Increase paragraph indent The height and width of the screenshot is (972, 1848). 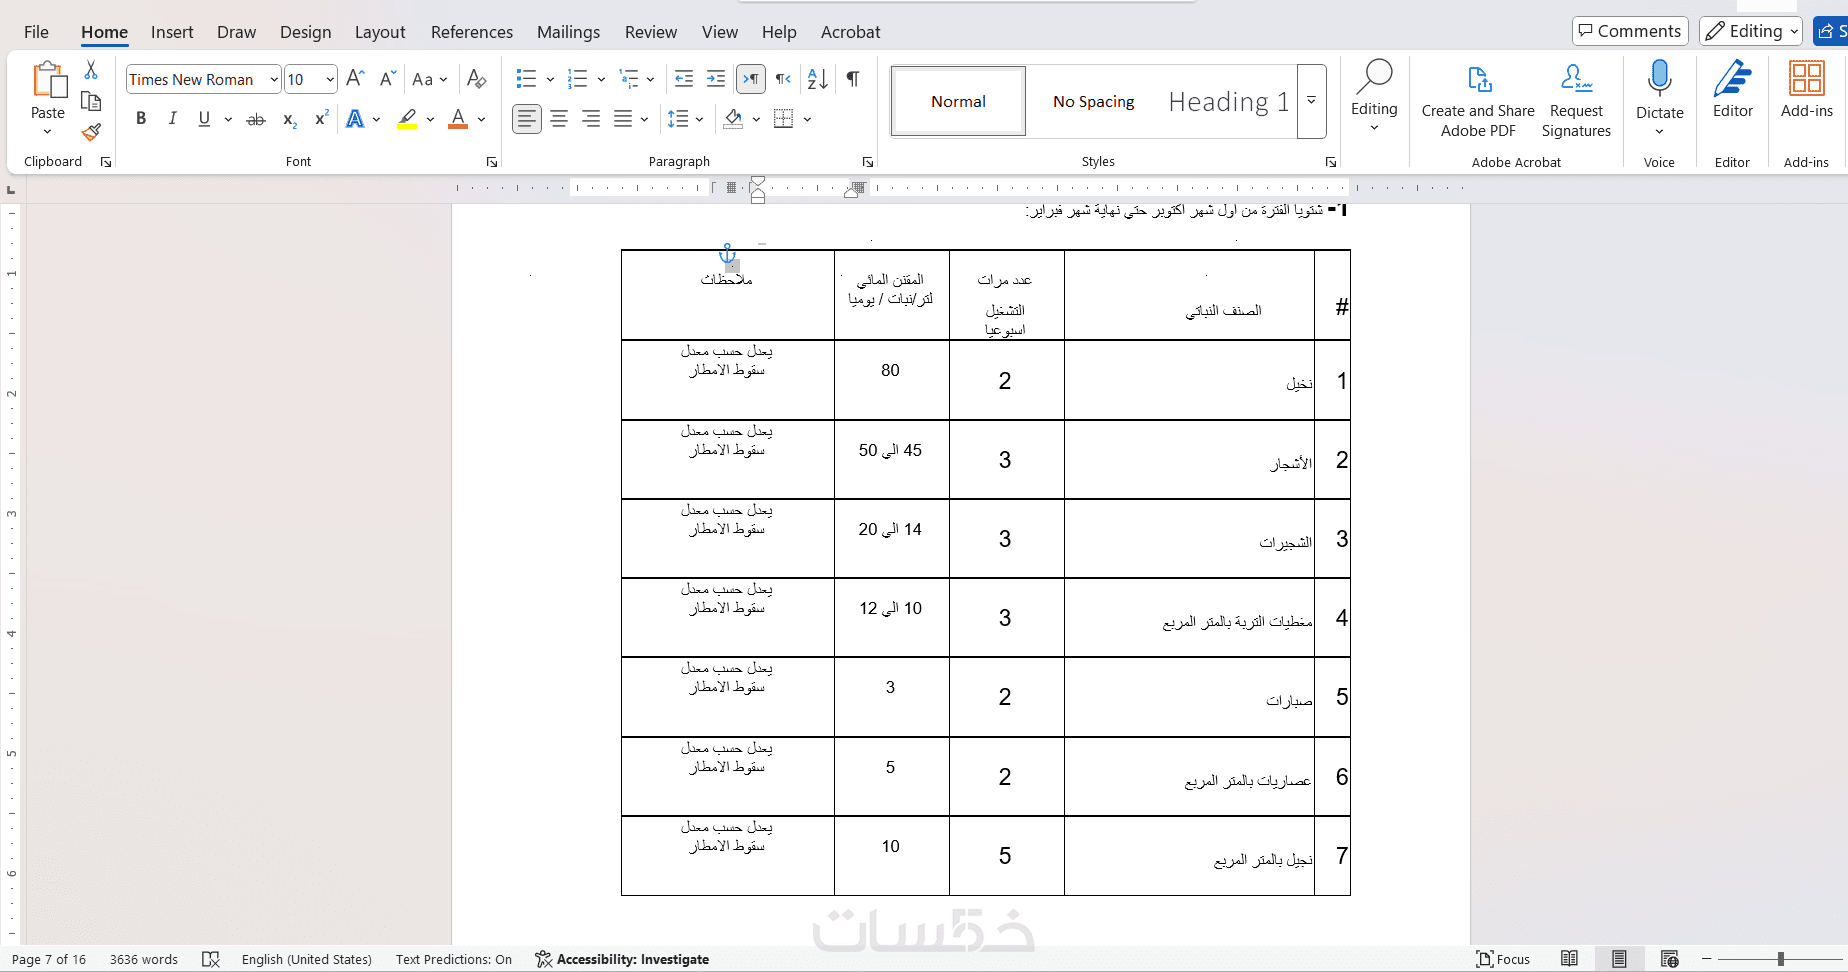[716, 79]
